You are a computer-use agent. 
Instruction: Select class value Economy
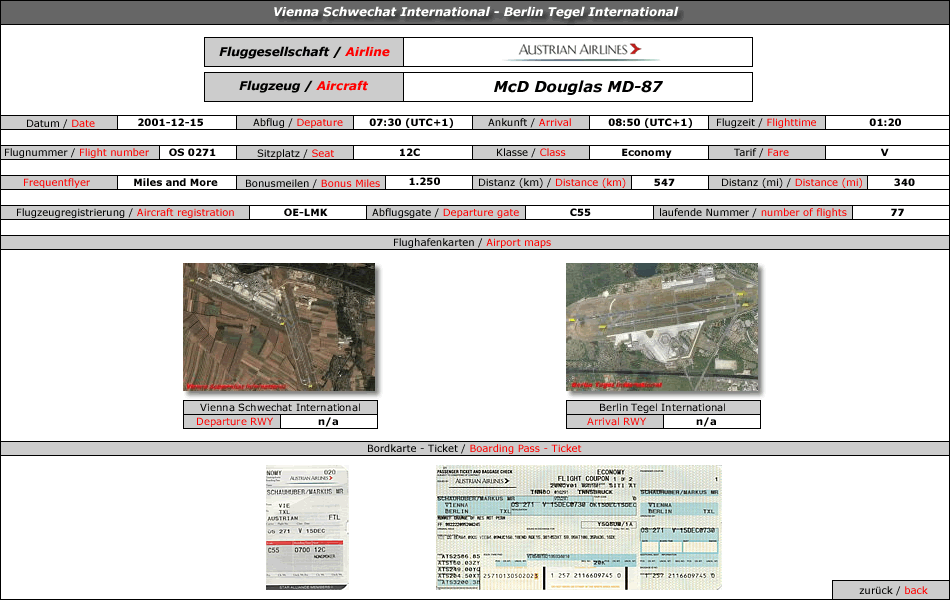[646, 153]
